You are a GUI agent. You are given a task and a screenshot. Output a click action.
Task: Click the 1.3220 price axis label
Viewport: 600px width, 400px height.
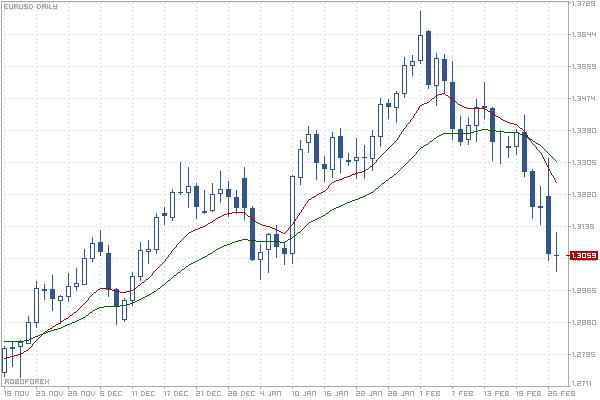point(584,194)
